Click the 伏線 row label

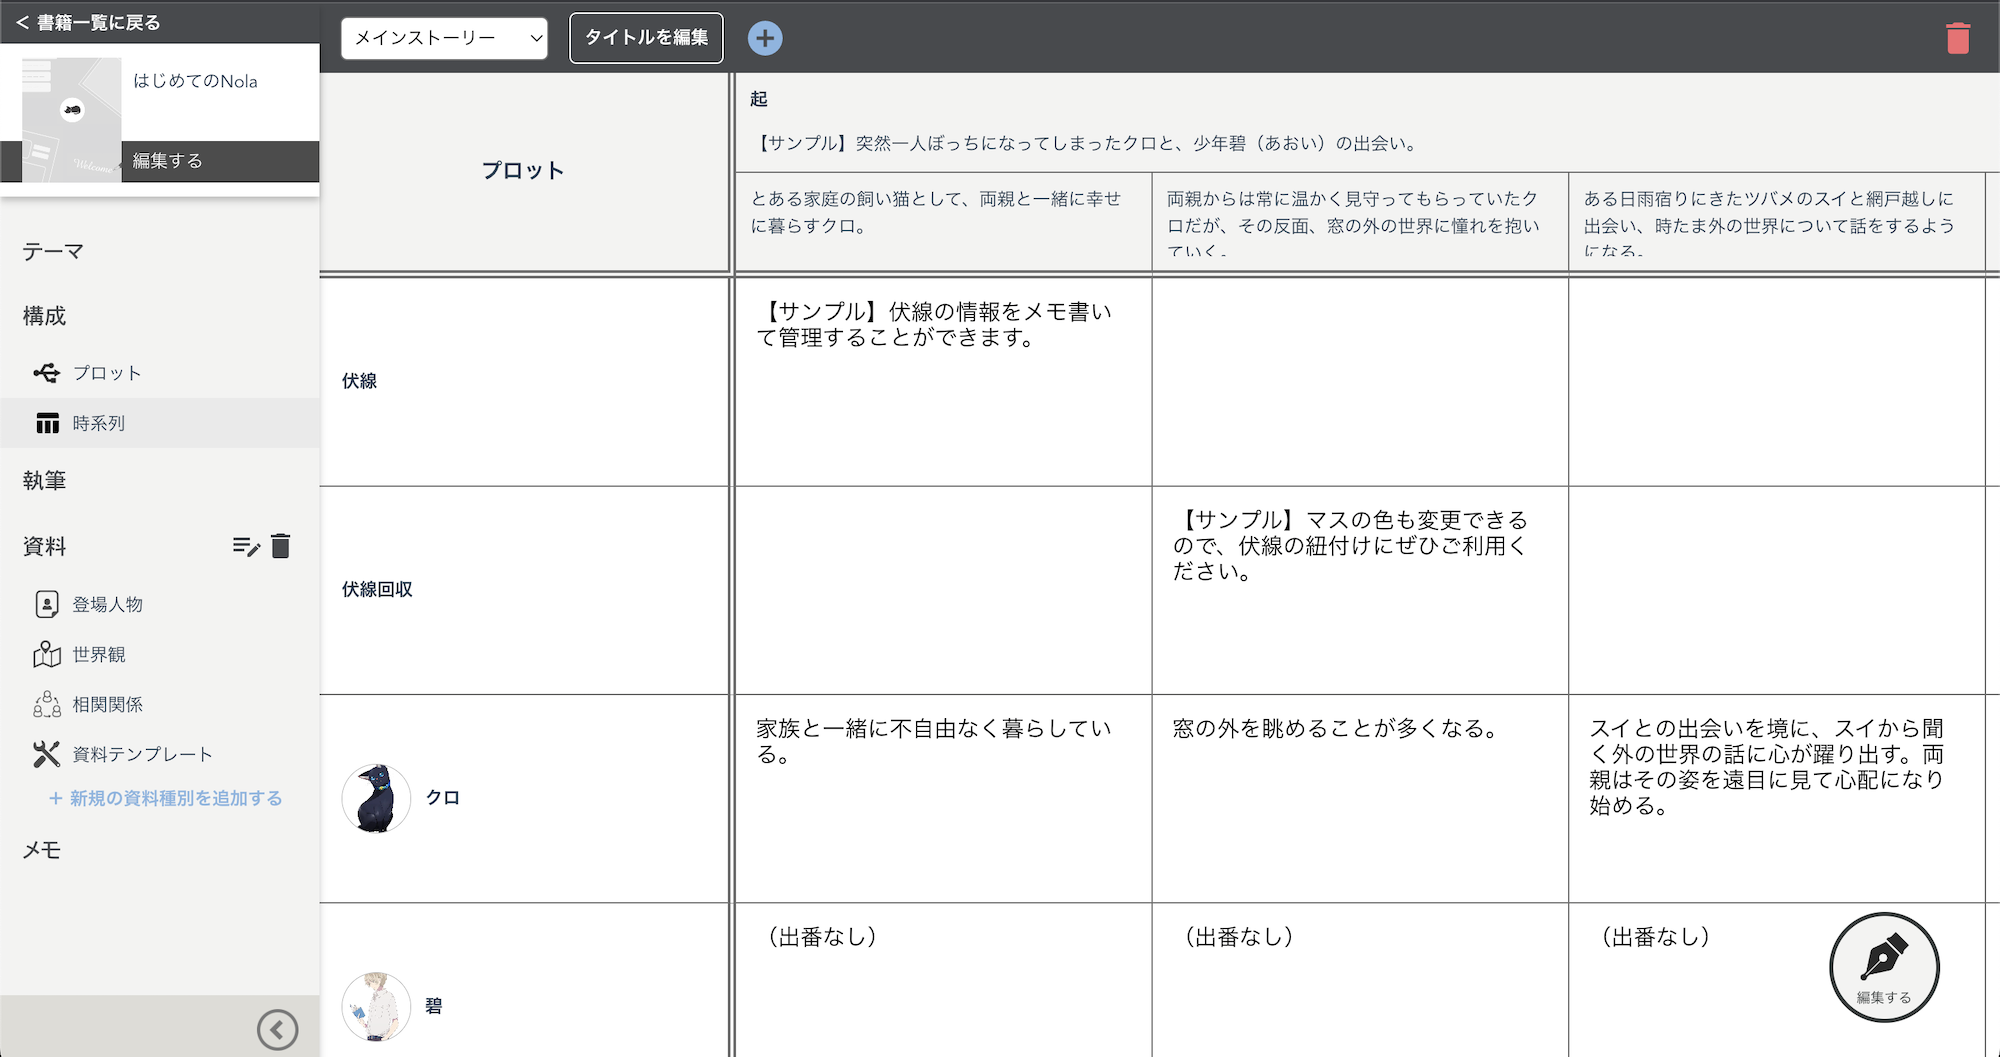click(360, 381)
